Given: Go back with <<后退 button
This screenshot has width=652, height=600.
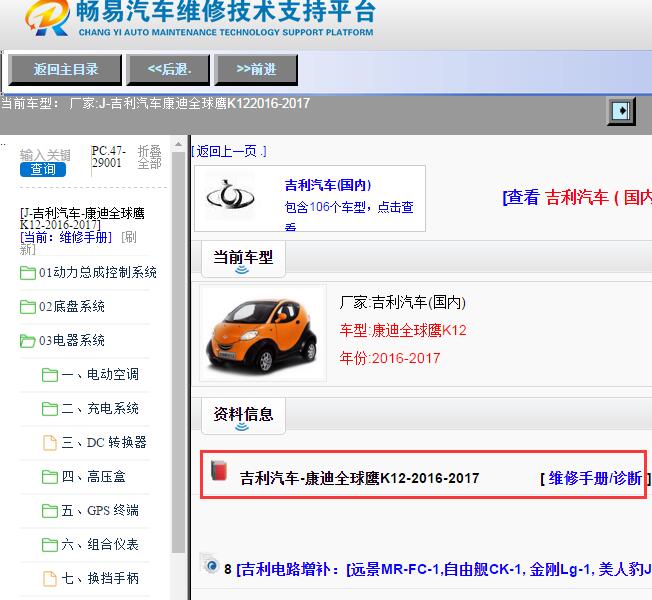Looking at the screenshot, I should pyautogui.click(x=168, y=69).
